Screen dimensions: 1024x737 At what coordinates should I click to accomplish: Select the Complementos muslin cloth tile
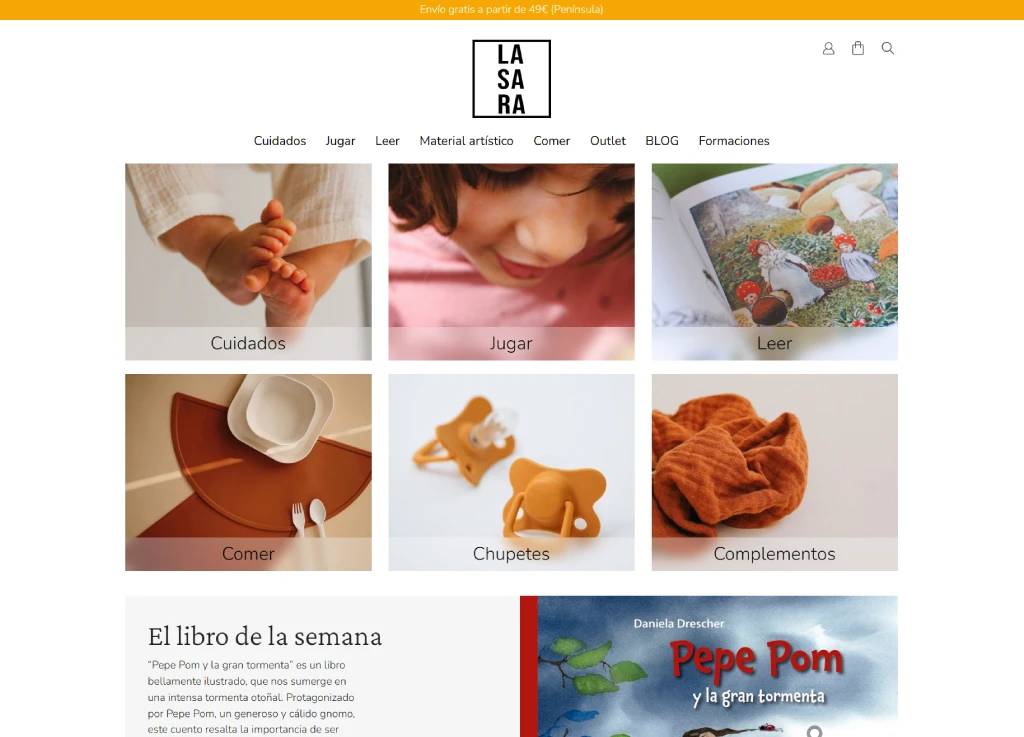click(x=775, y=473)
